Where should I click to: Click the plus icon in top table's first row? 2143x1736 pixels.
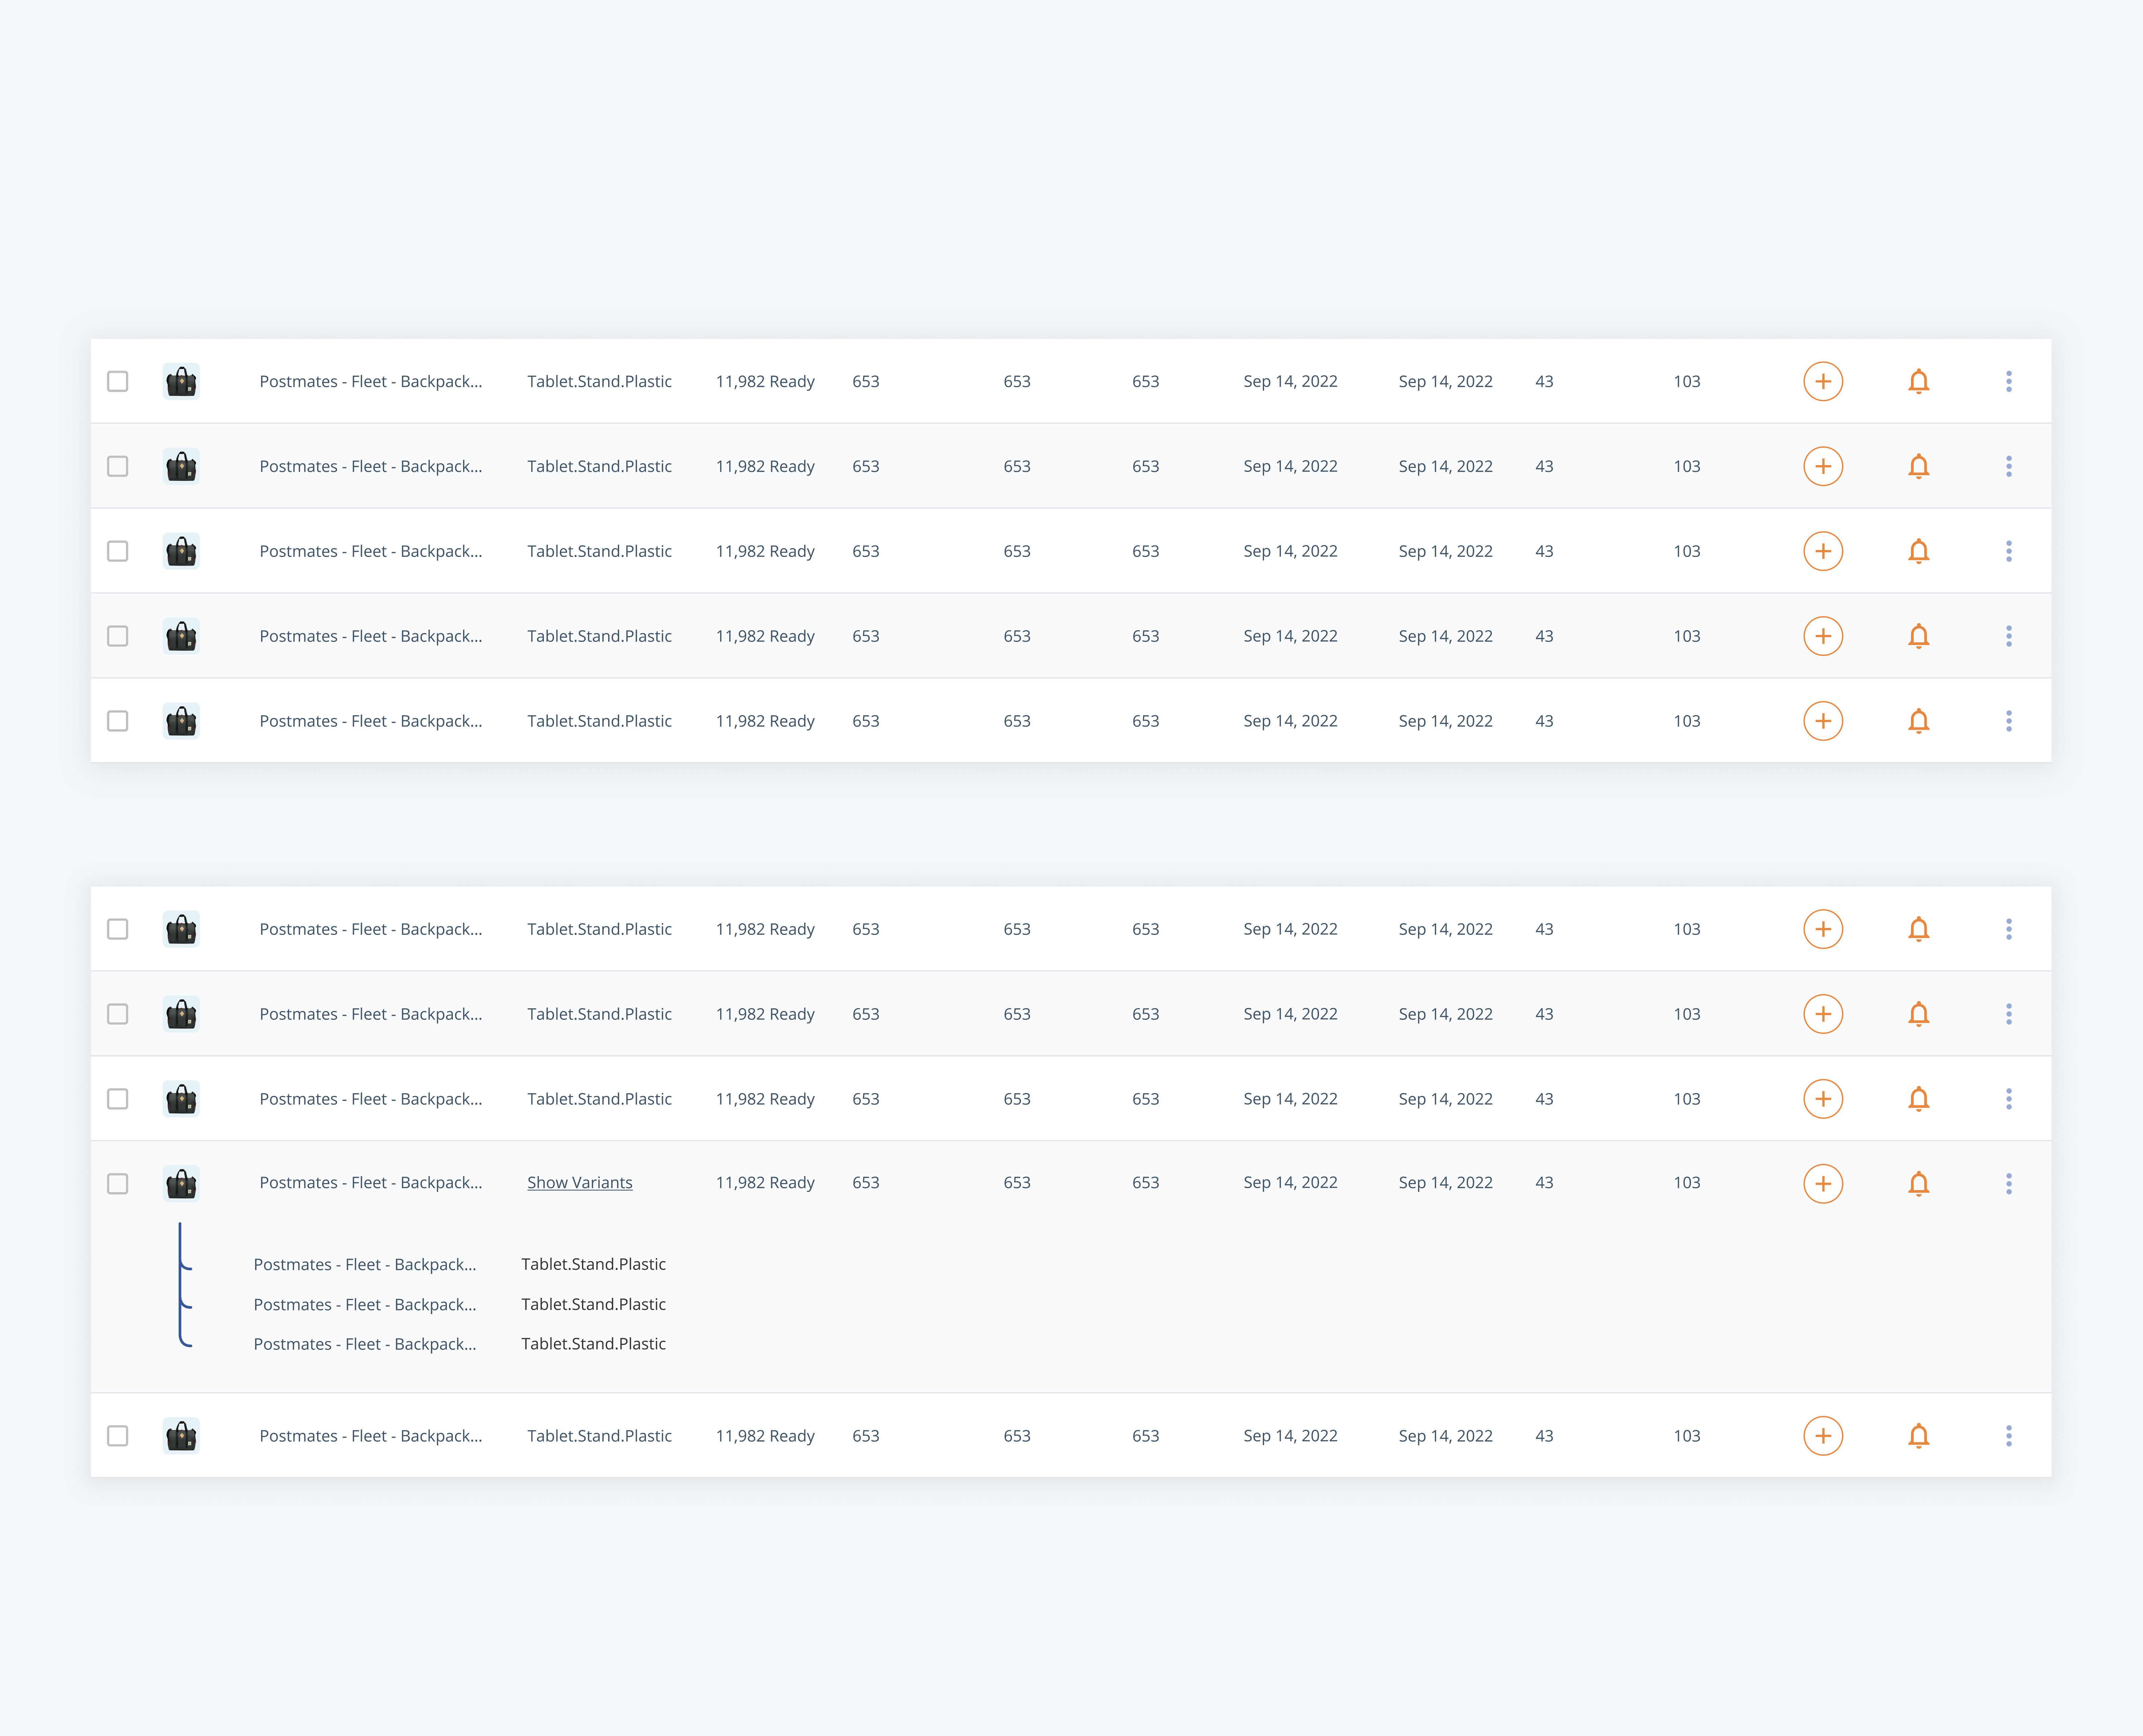pos(1823,381)
